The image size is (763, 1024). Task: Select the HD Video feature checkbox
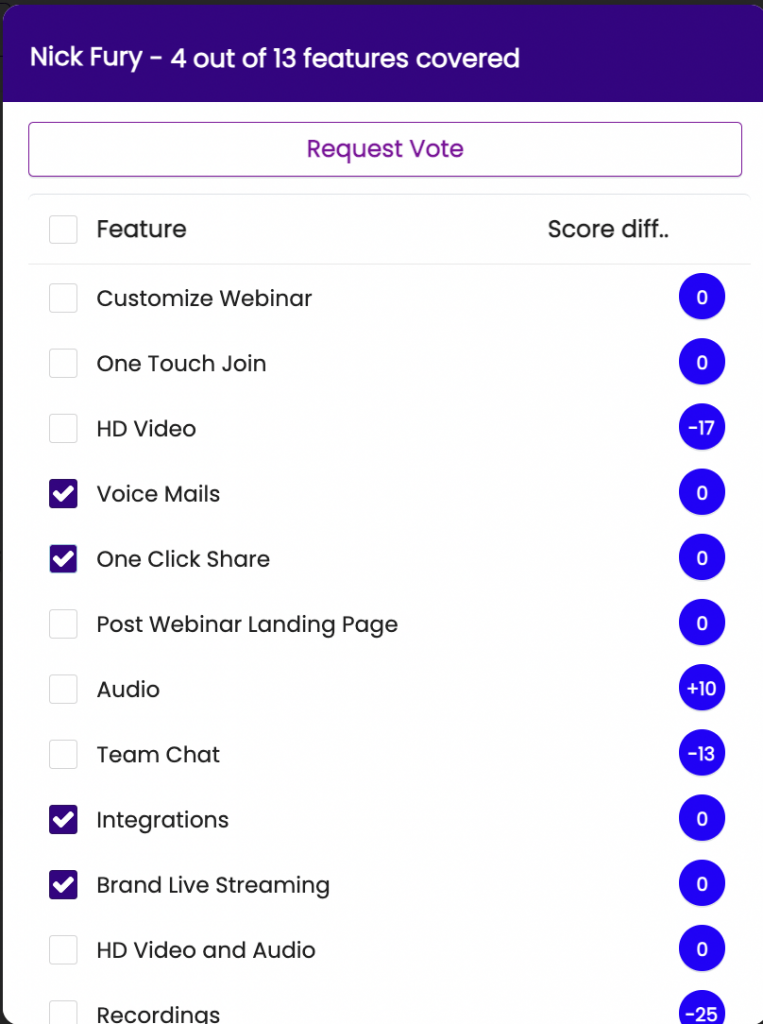[63, 429]
